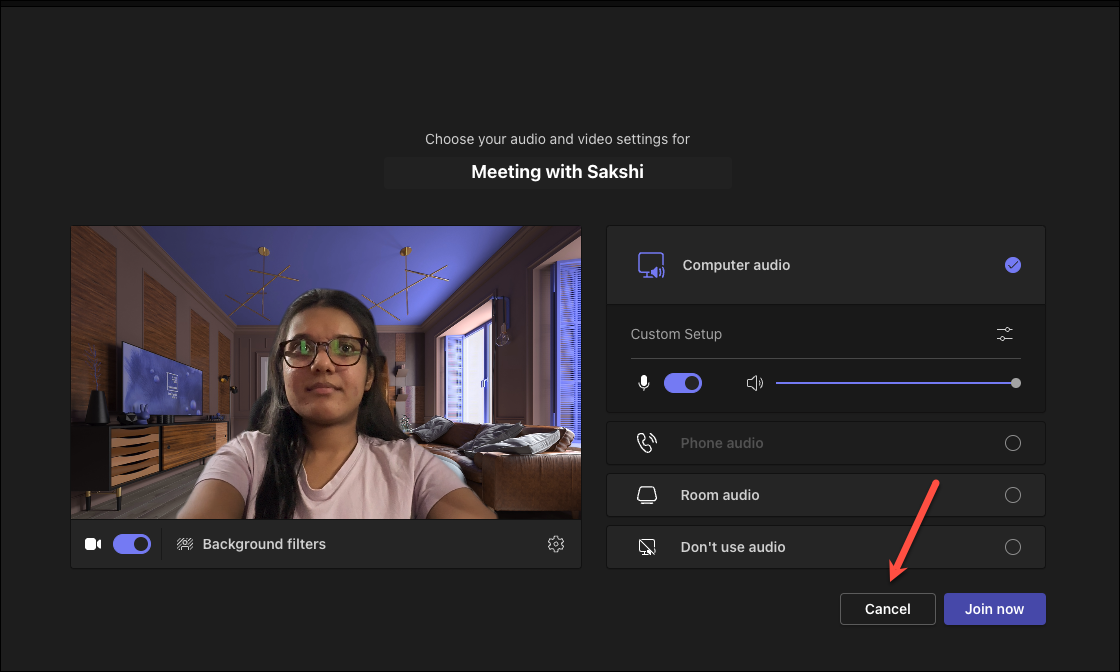Image resolution: width=1120 pixels, height=672 pixels.
Task: Click the camera icon beside video toggle
Action: [x=93, y=543]
